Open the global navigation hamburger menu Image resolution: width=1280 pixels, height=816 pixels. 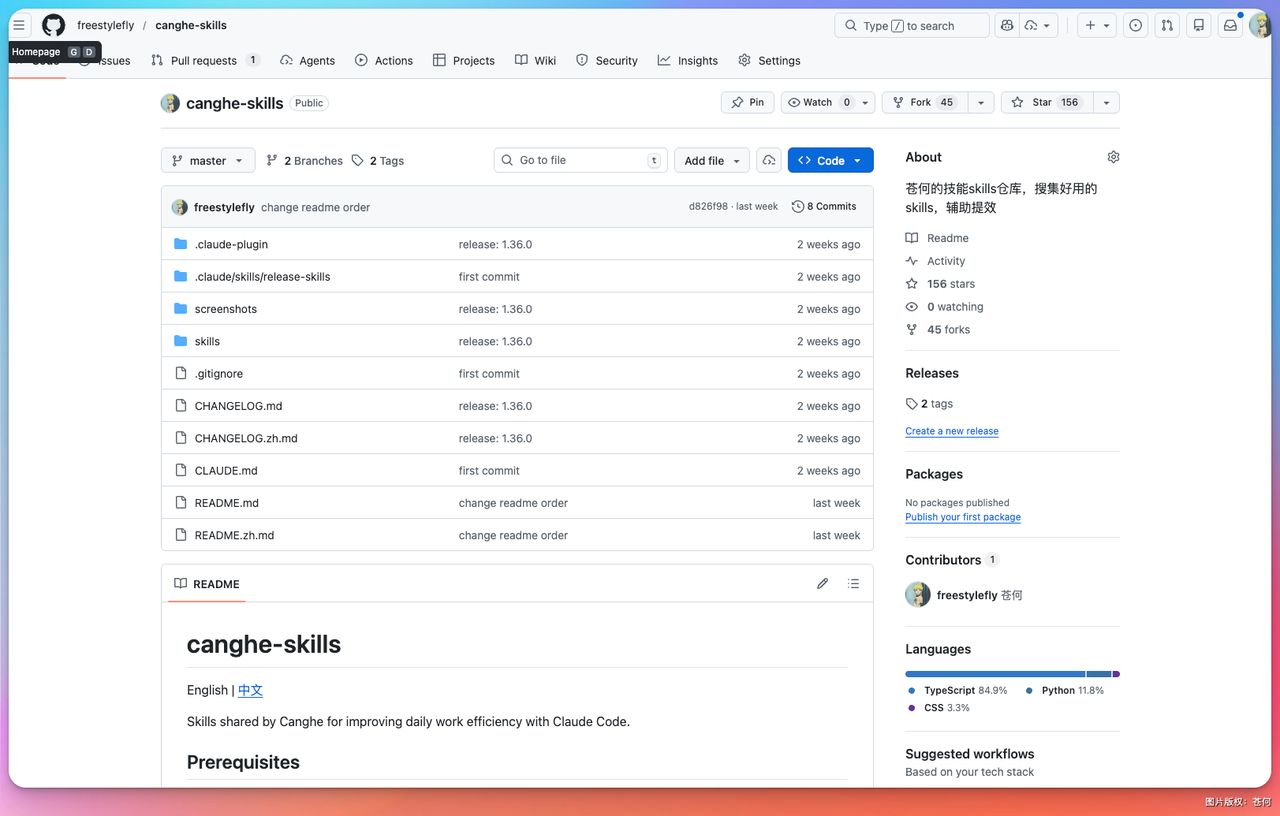coord(19,25)
